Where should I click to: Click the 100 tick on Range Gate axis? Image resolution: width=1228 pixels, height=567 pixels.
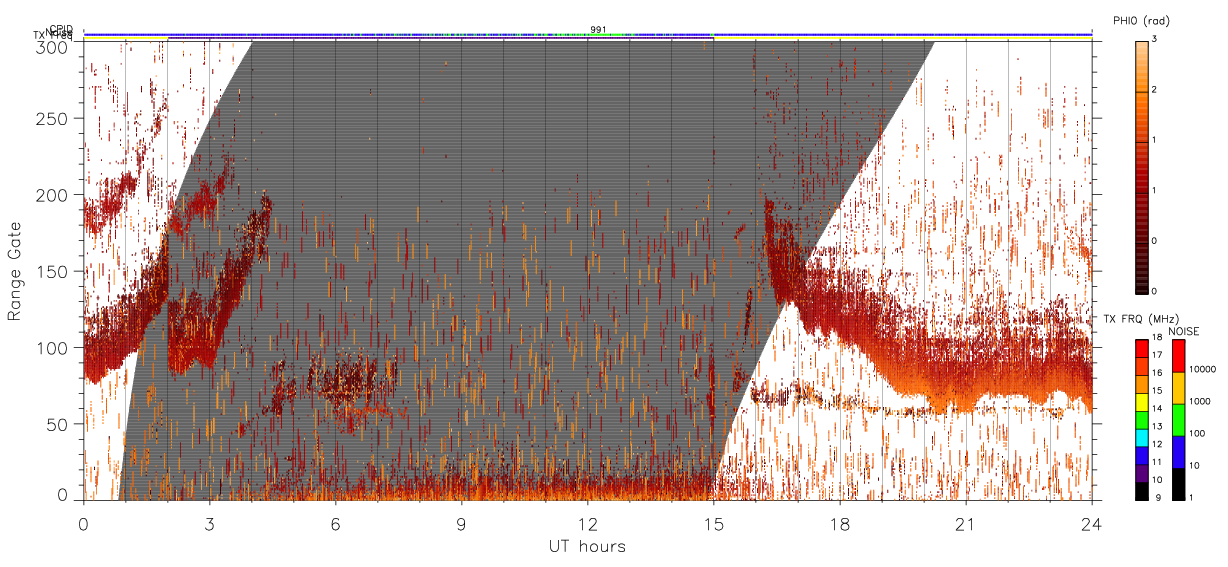(x=53, y=347)
